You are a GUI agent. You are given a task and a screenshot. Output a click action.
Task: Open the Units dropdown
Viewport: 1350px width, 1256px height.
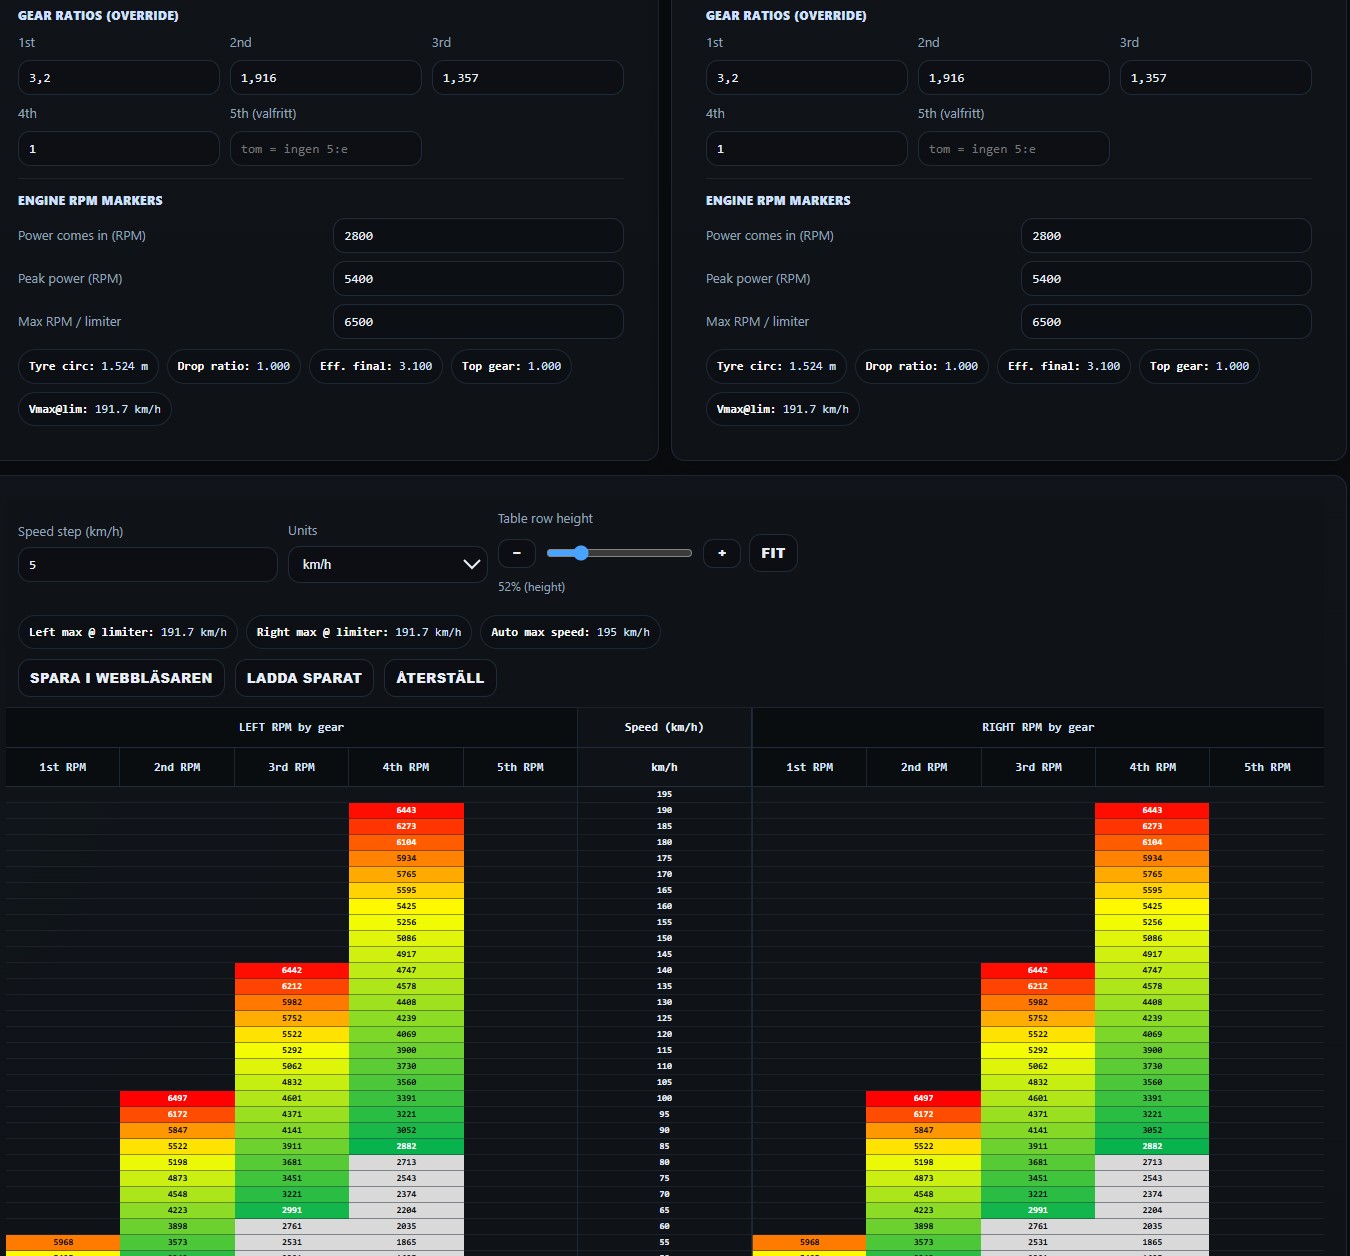click(x=387, y=565)
